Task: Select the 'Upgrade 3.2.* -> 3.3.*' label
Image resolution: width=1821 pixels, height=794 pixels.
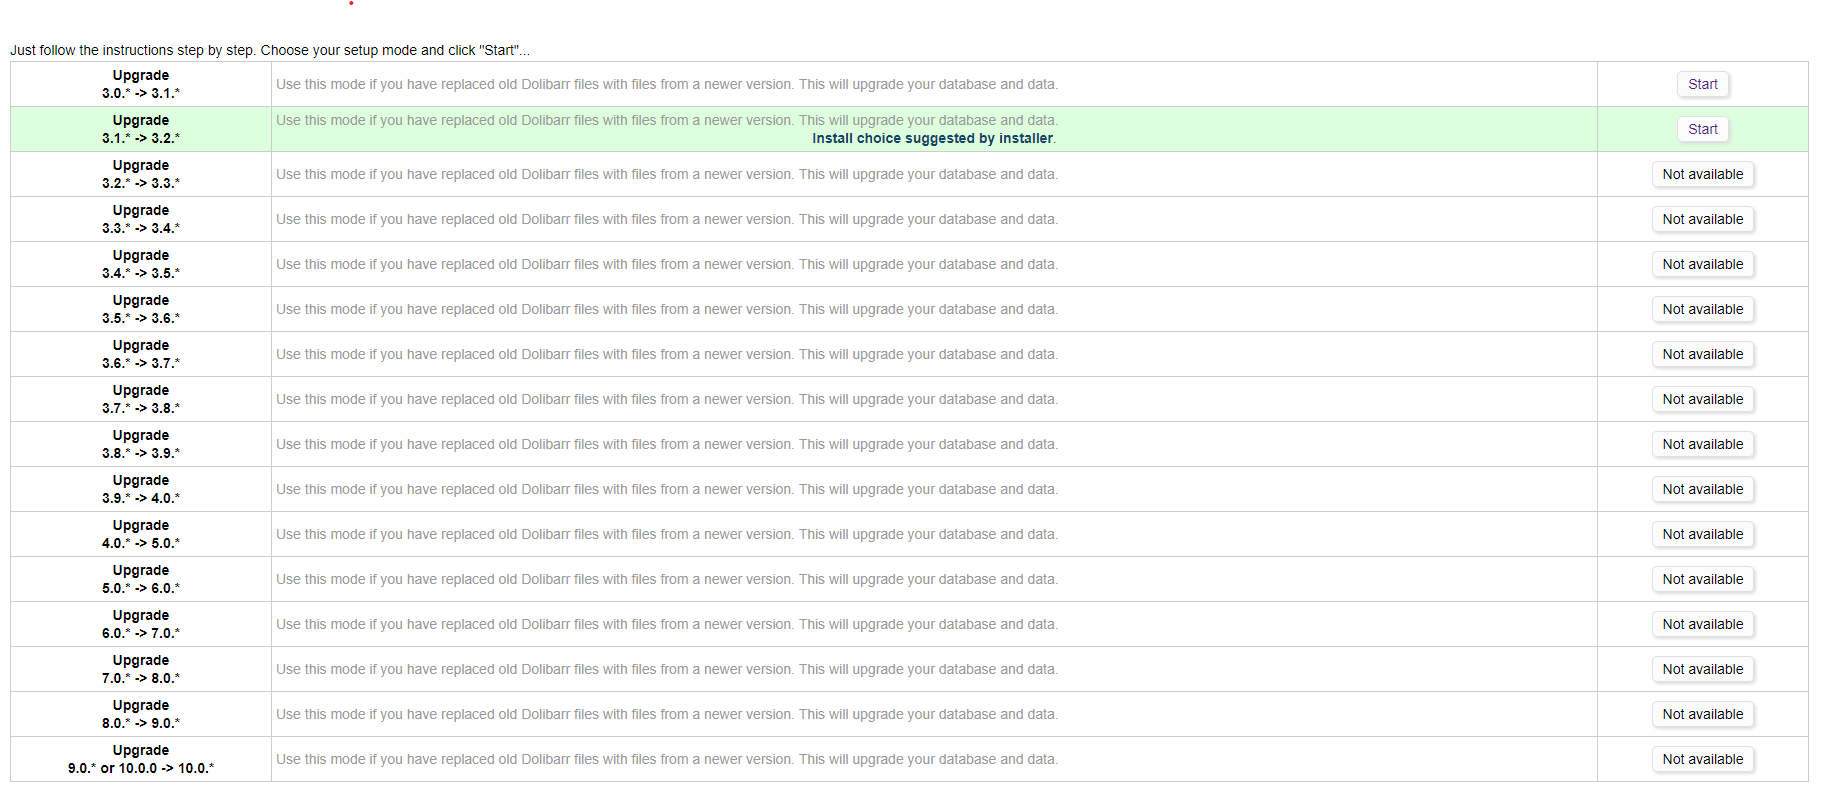Action: click(141, 174)
